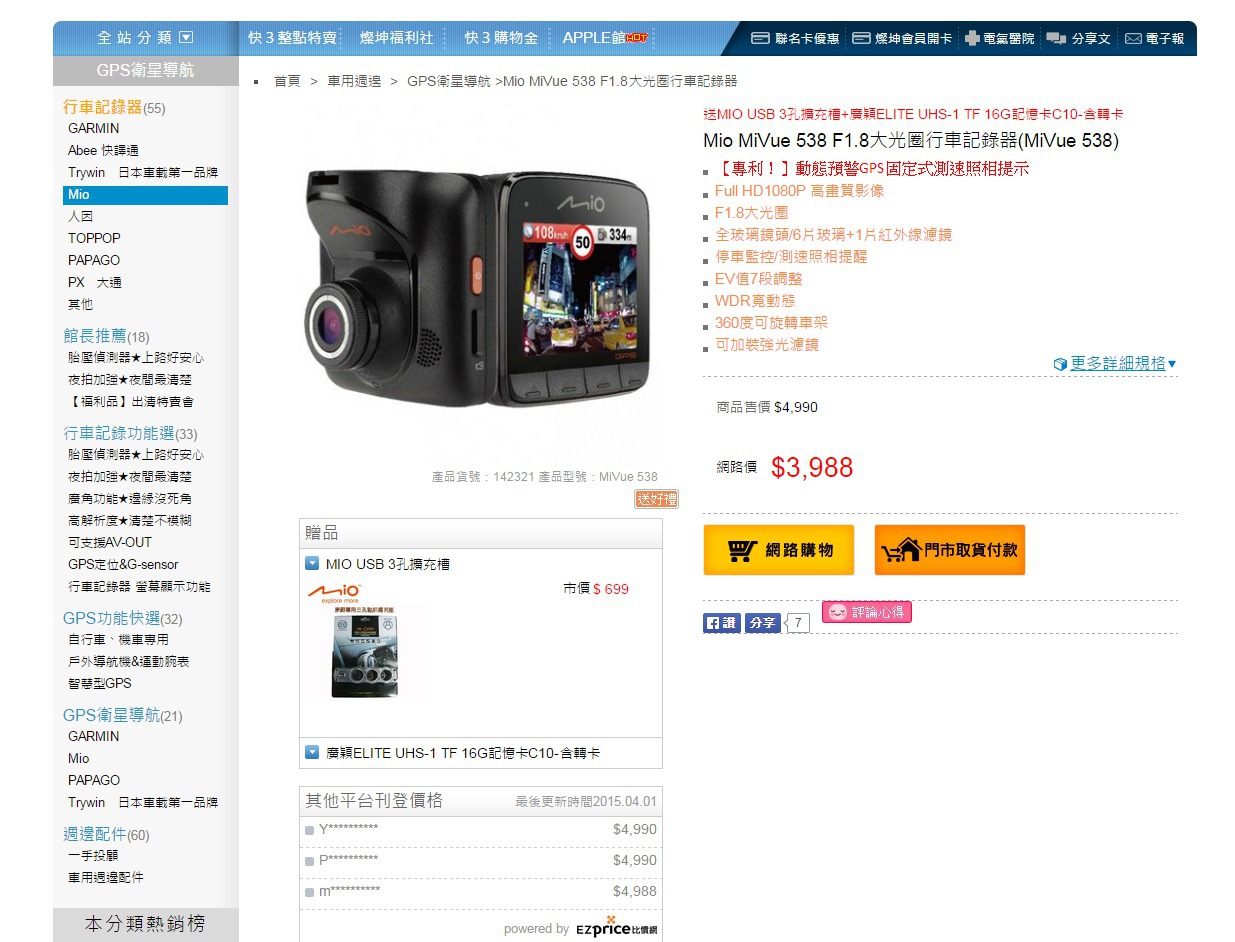Image resolution: width=1235 pixels, height=942 pixels.
Task: Open the APPLE館 menu tab
Action: (x=605, y=38)
